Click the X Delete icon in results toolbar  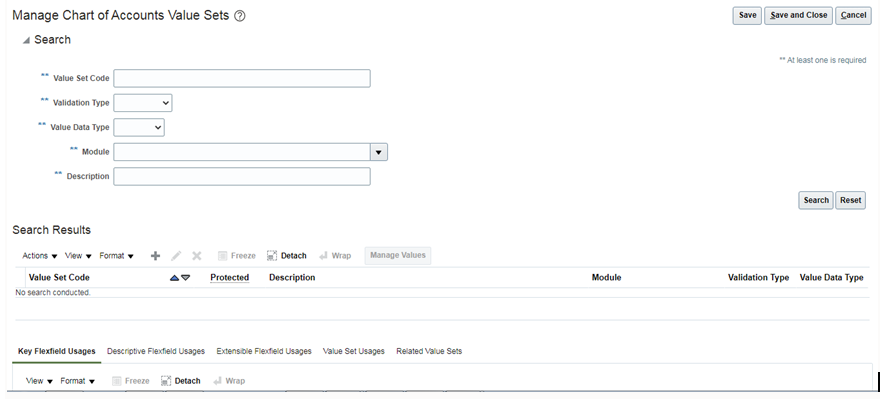197,256
